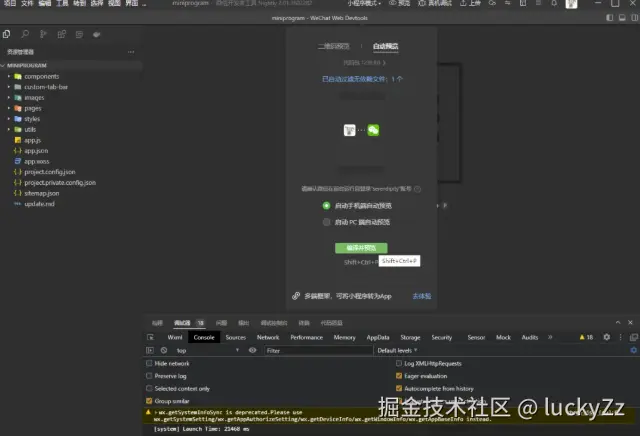Expand the custom-tab-bar folder
The height and width of the screenshot is (436, 640).
[x=9, y=87]
